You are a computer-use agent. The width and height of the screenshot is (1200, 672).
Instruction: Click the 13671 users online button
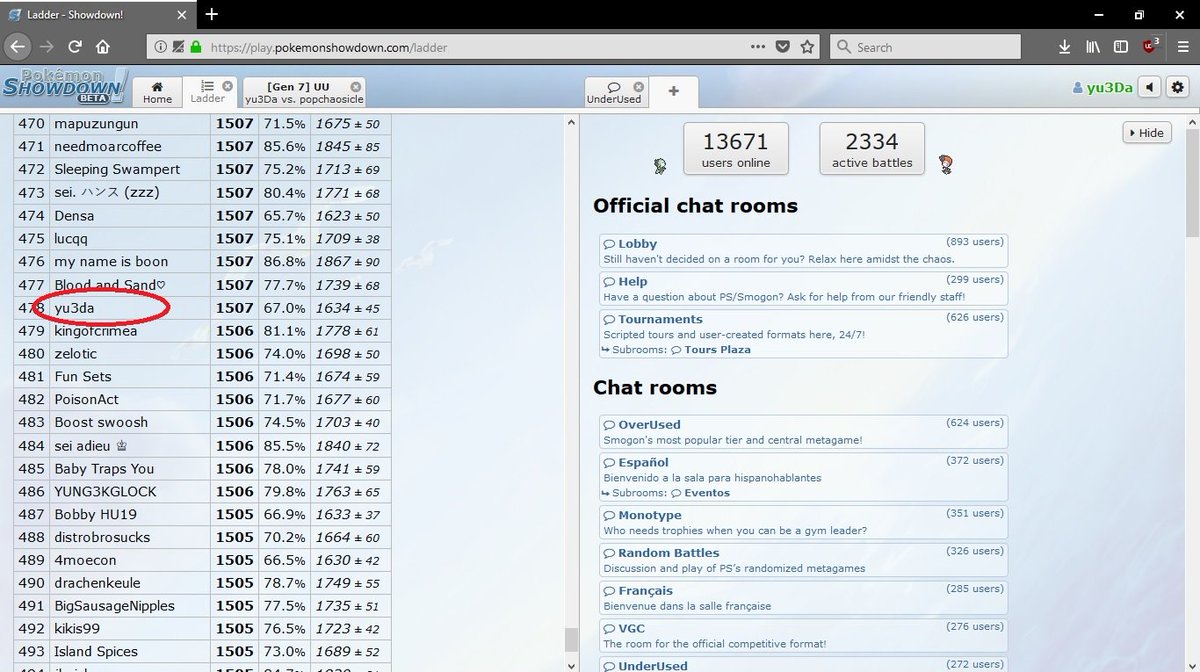coord(736,148)
